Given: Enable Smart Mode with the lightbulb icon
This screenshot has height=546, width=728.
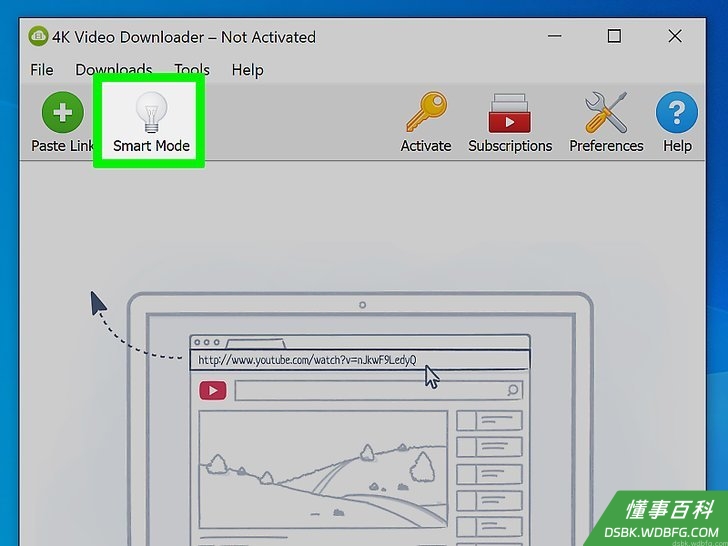Looking at the screenshot, I should point(151,112).
